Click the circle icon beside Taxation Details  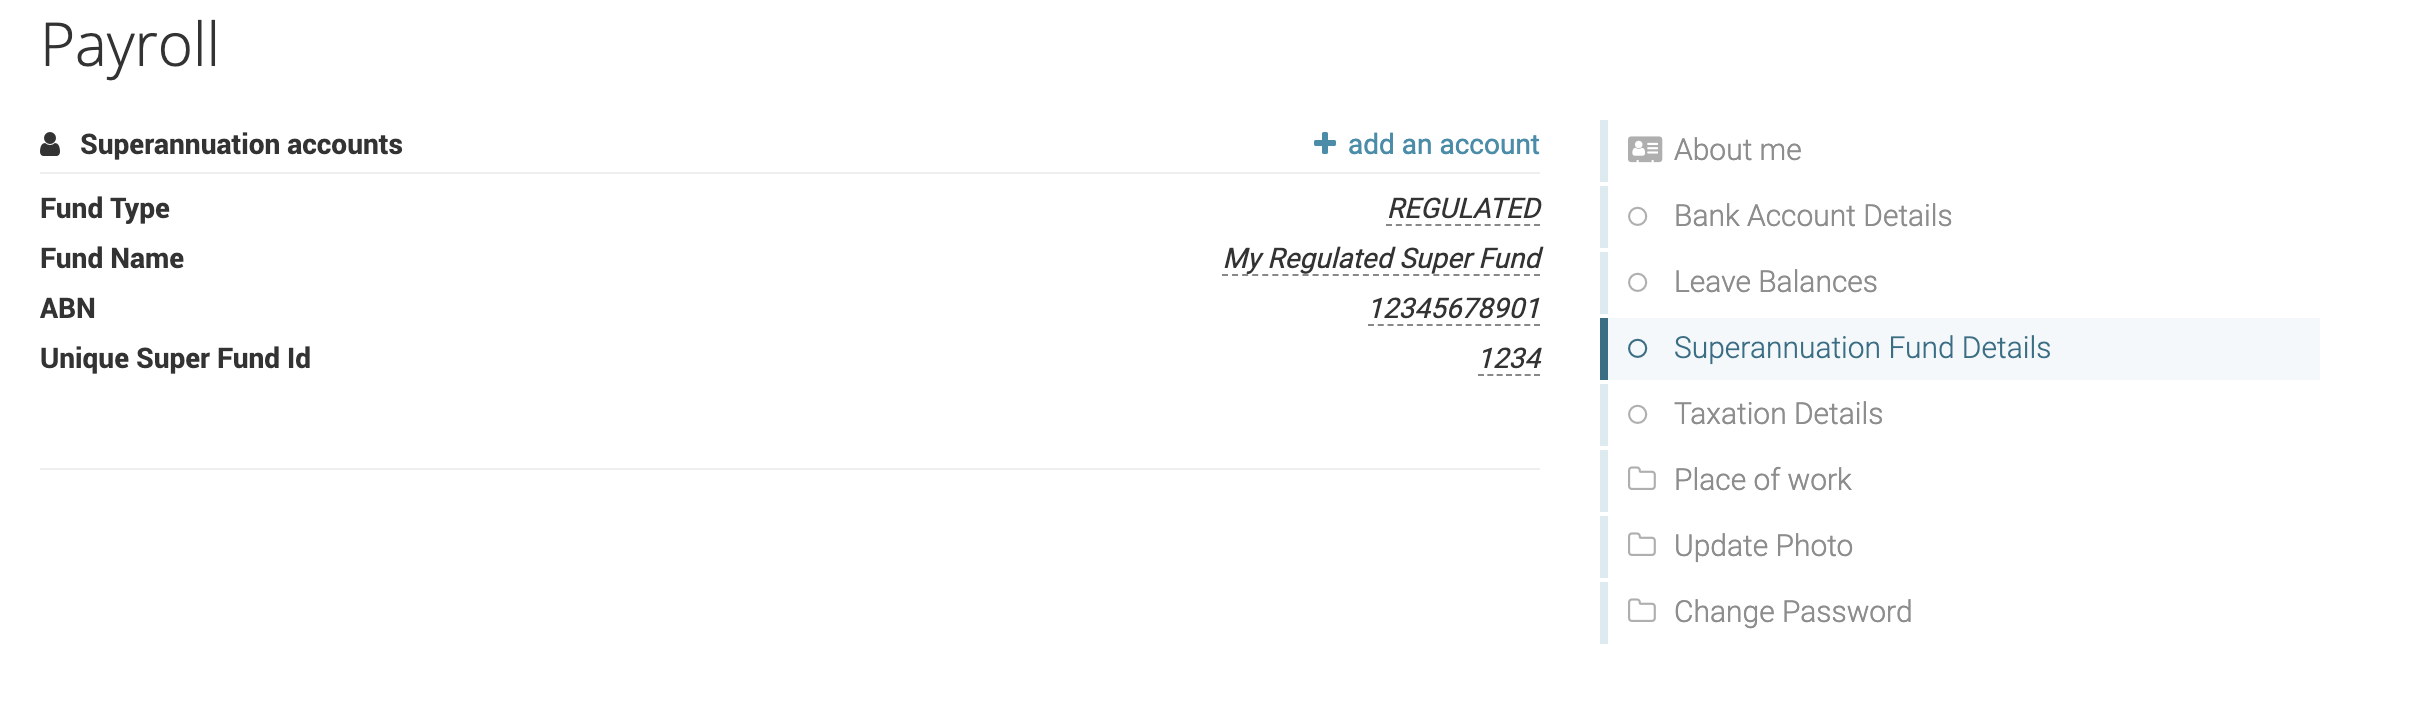[1637, 414]
